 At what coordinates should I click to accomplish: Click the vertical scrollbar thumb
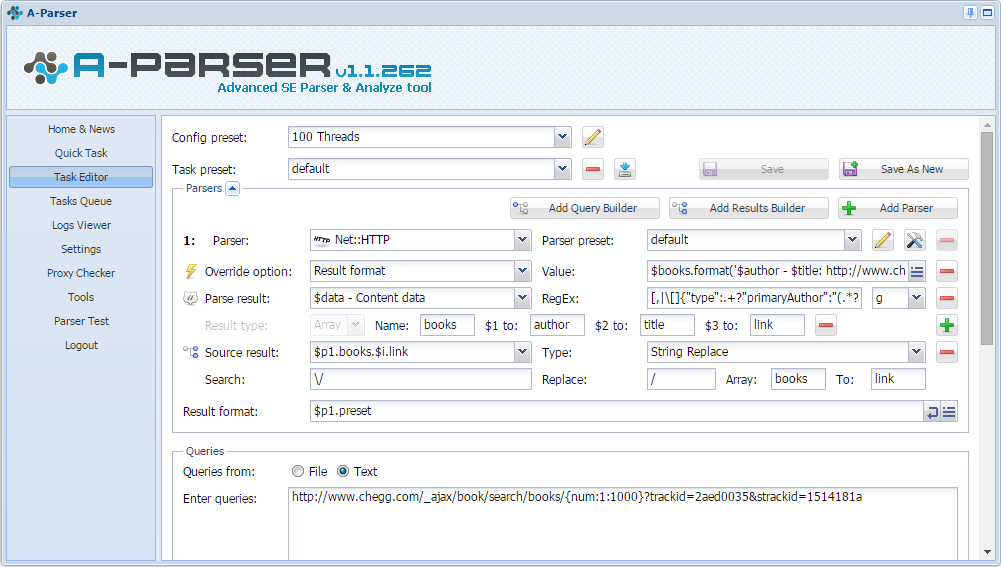(987, 238)
